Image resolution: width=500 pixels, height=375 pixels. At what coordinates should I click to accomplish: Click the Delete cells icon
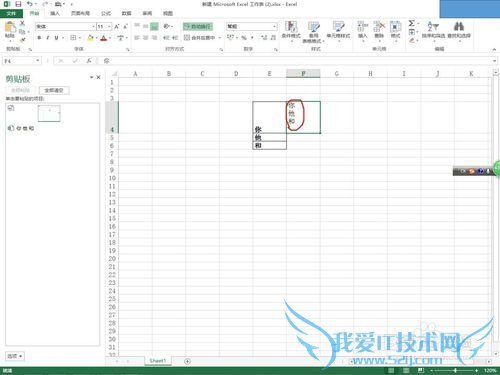(x=379, y=26)
